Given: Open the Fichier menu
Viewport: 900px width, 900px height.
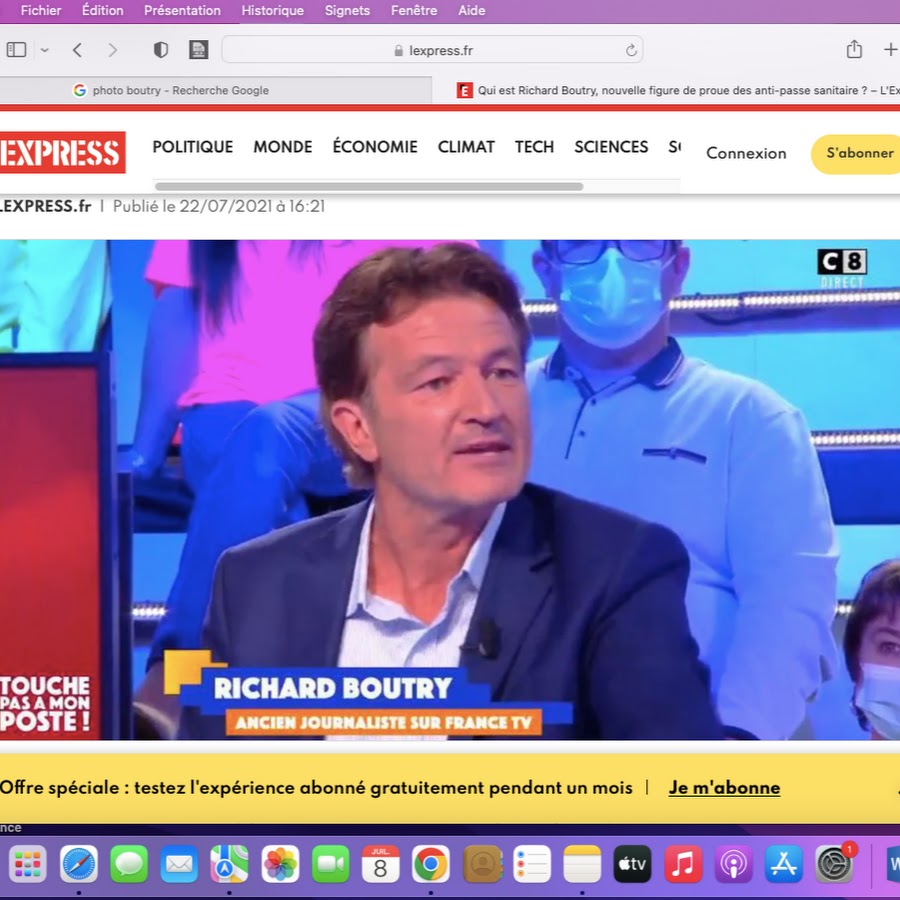Looking at the screenshot, I should click(x=41, y=10).
